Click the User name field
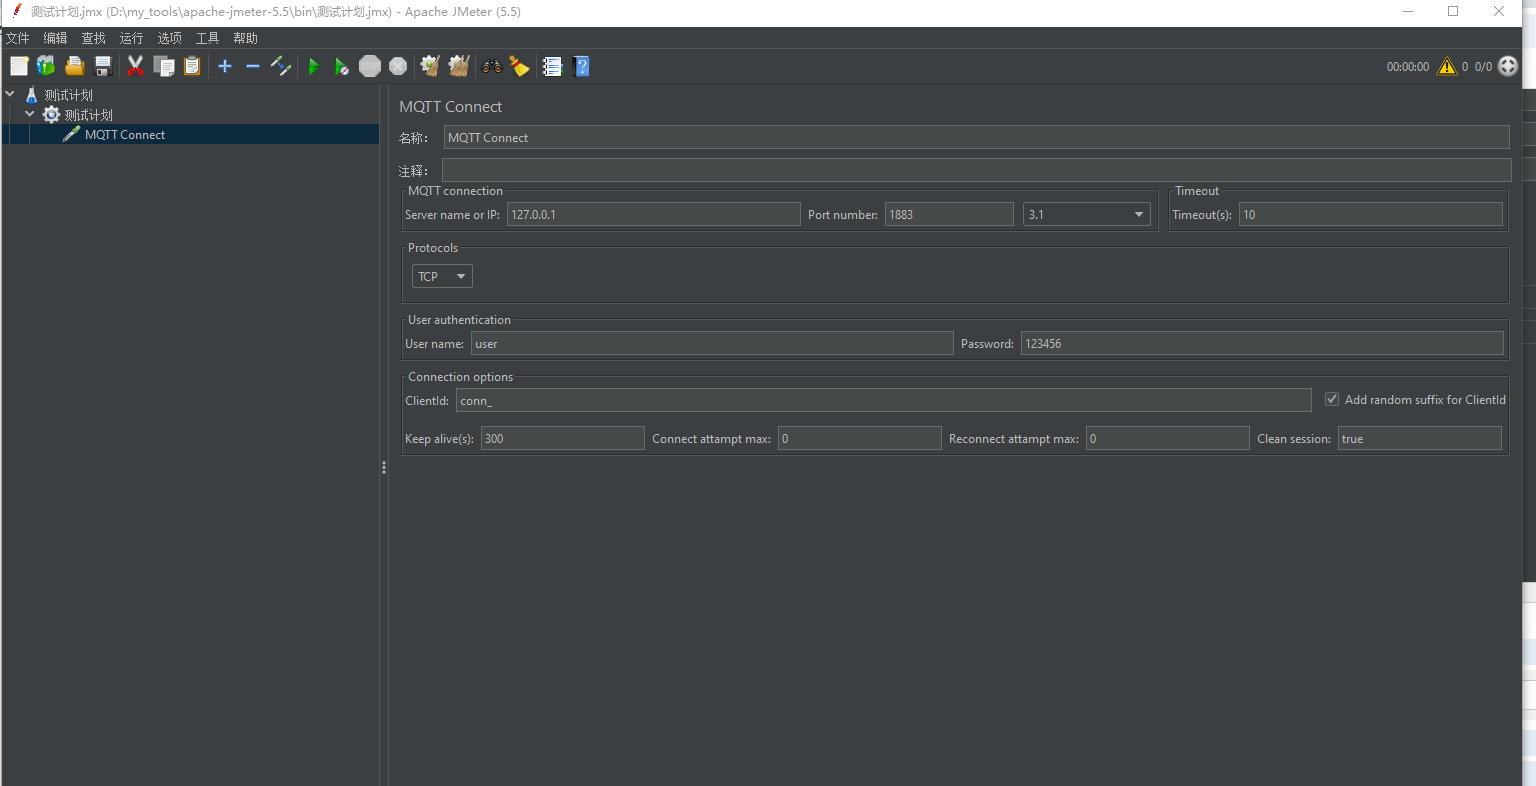This screenshot has height=786, width=1536. [x=712, y=343]
